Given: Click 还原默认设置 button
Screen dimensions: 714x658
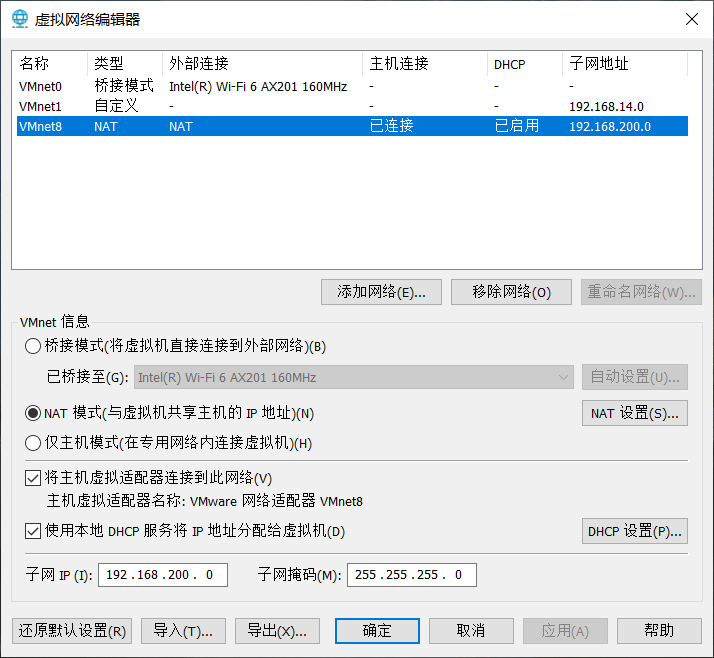Looking at the screenshot, I should [x=72, y=631].
